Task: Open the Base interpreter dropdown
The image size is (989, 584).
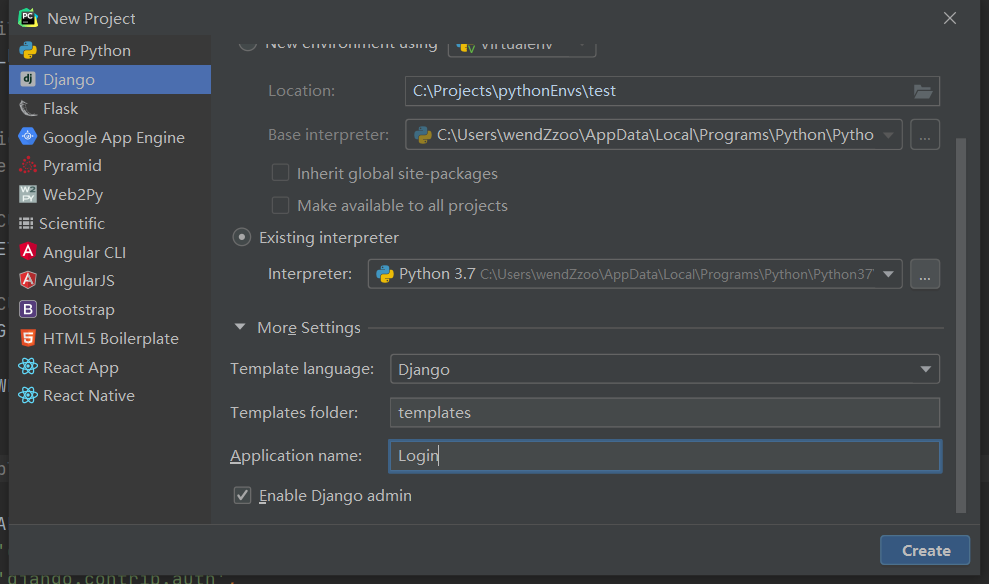Action: click(653, 134)
